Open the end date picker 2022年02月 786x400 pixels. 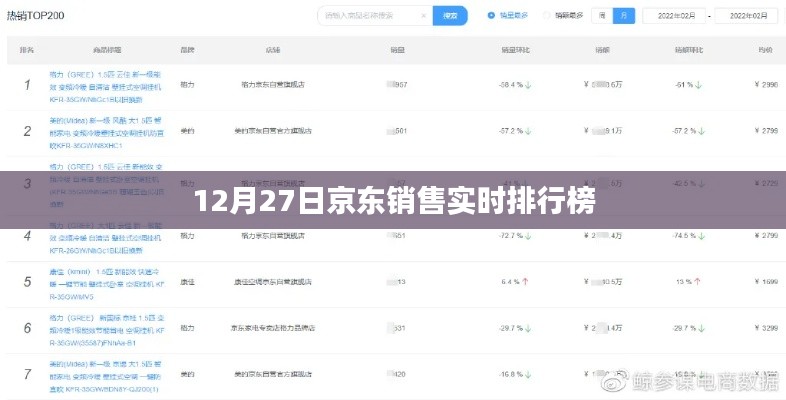(746, 16)
